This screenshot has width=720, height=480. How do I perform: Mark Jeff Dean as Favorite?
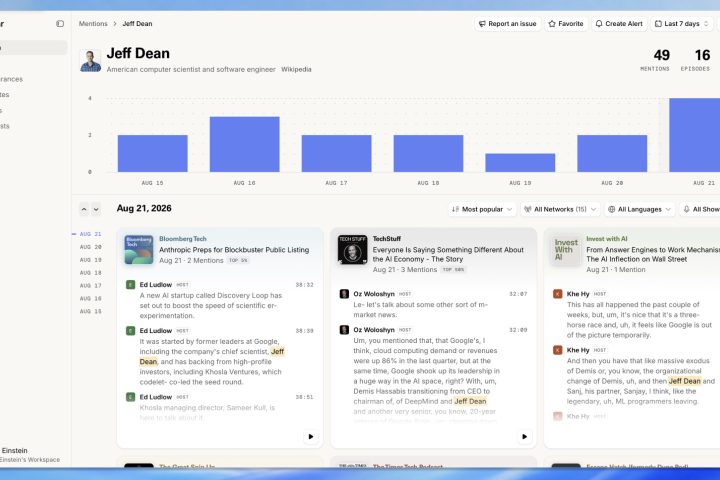566,23
